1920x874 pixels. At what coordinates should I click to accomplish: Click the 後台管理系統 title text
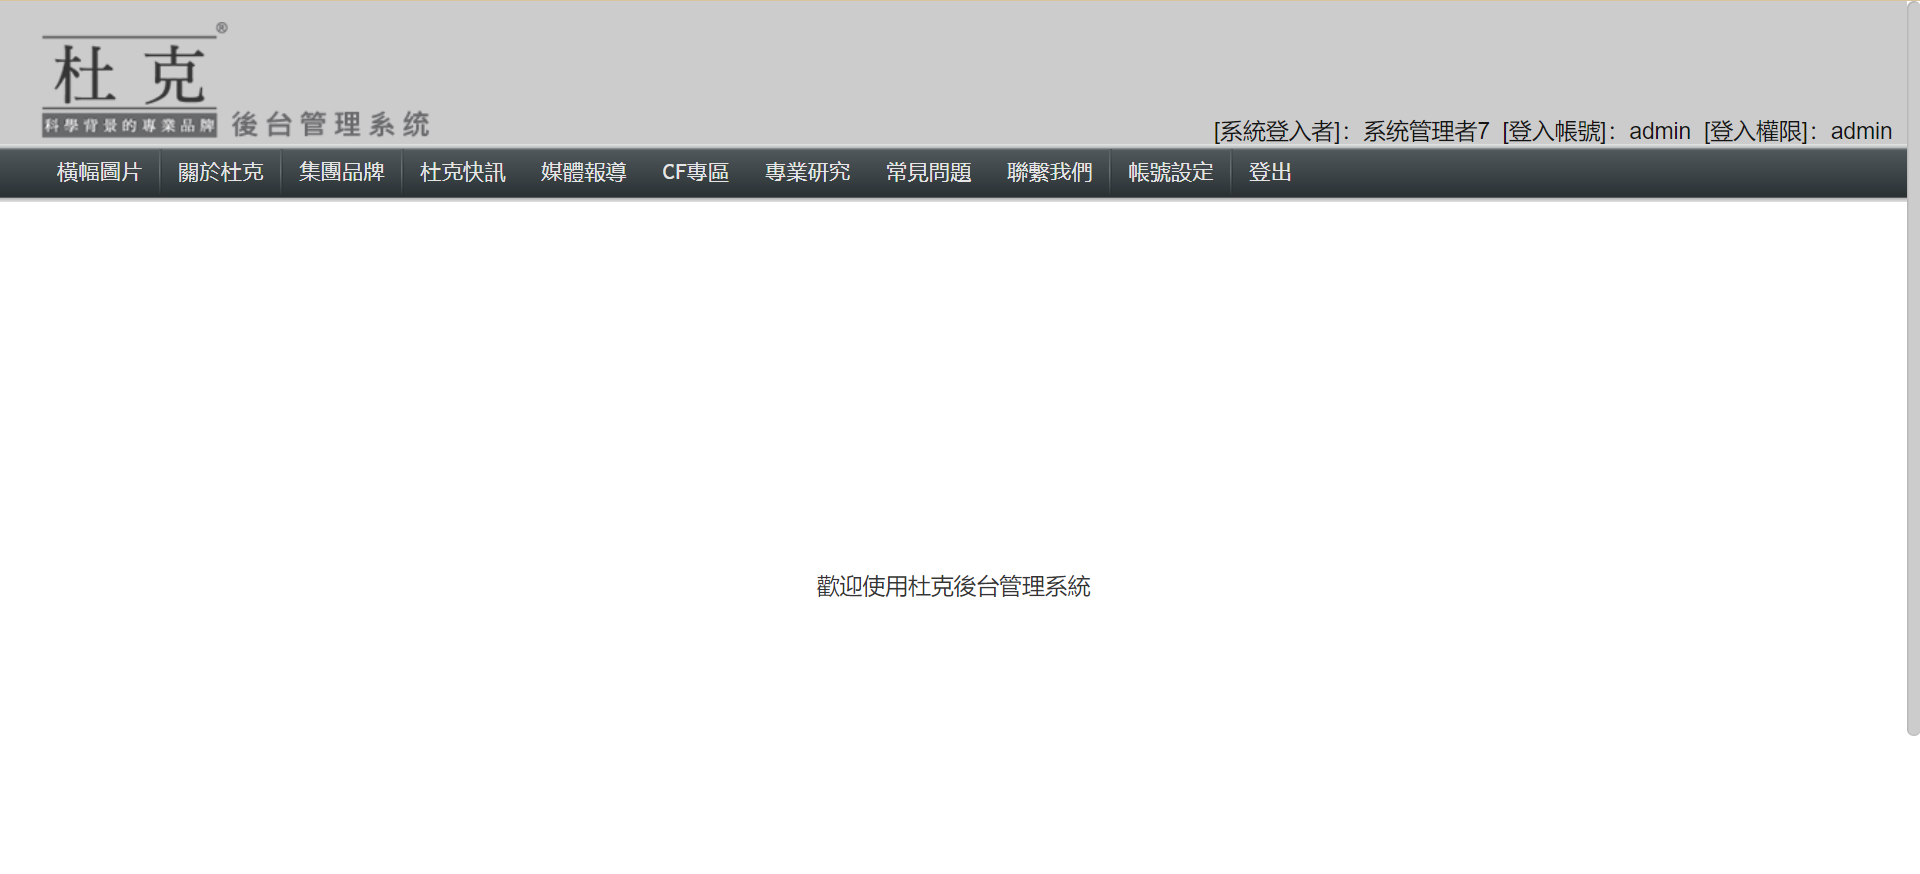[x=331, y=124]
